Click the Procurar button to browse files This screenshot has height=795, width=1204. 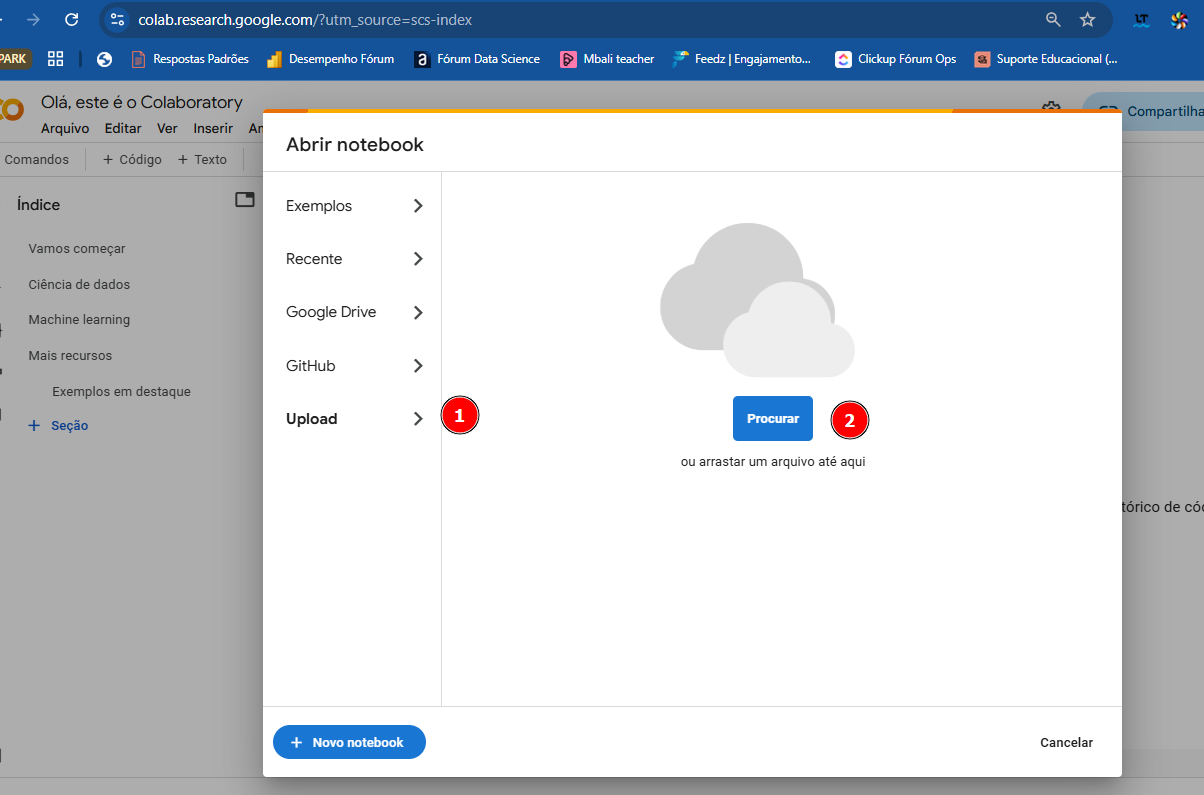click(x=773, y=419)
